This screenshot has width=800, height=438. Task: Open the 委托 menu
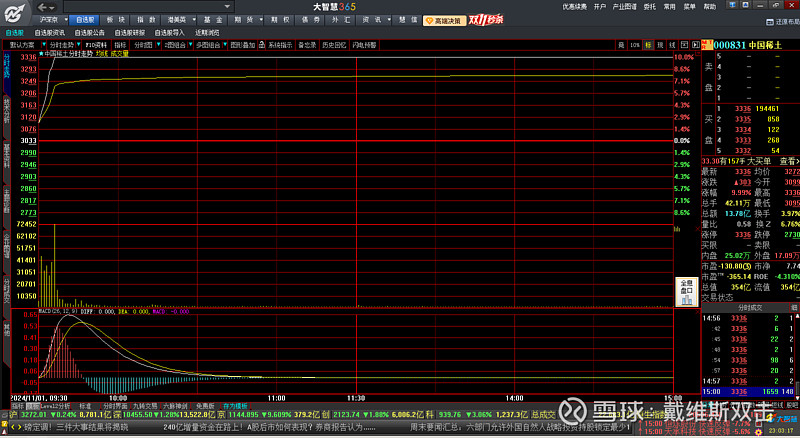(649, 7)
